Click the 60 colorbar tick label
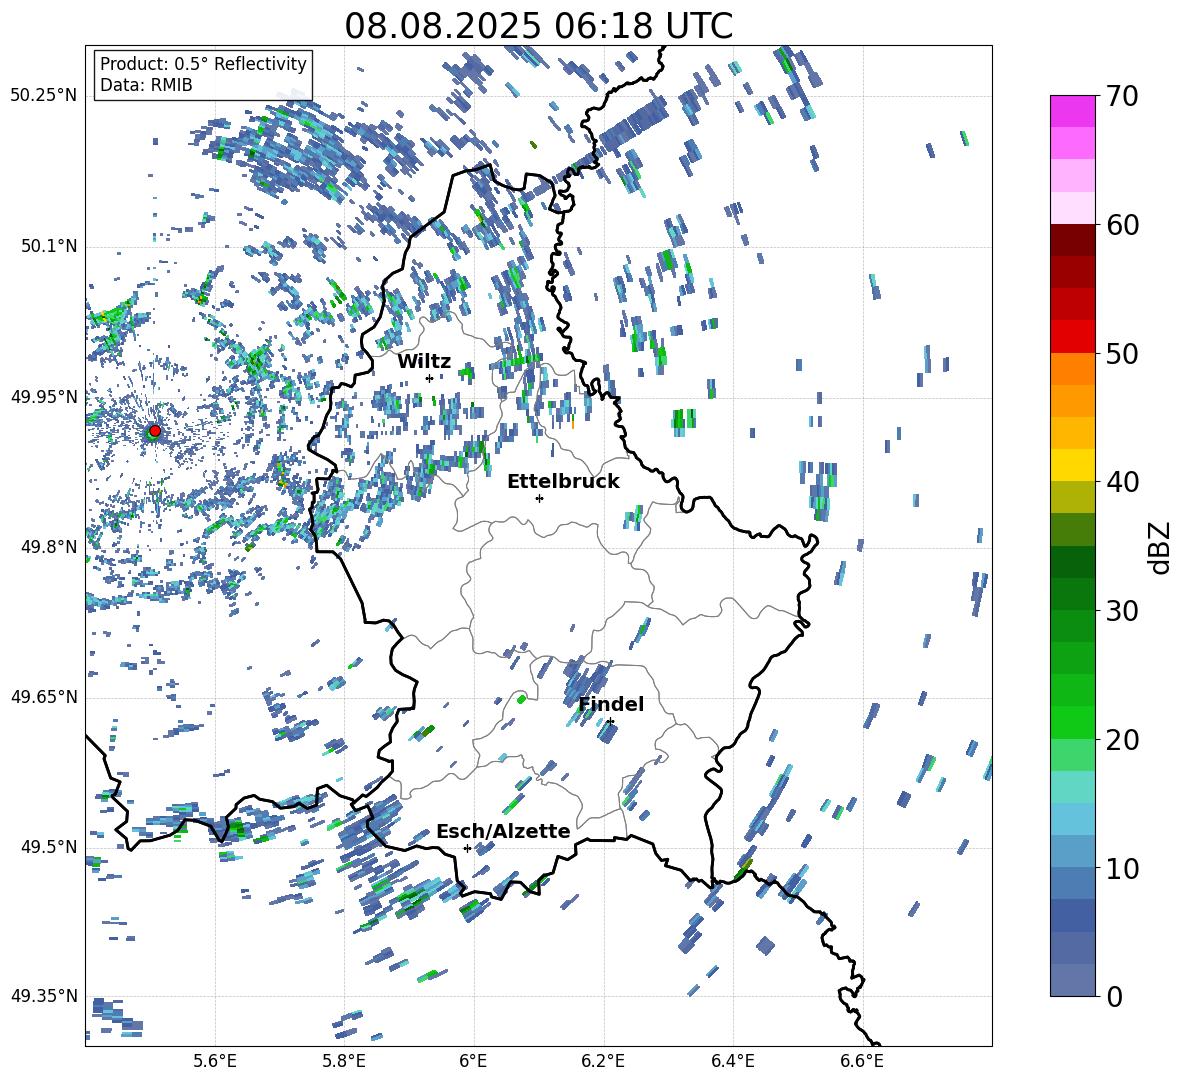 [1122, 225]
